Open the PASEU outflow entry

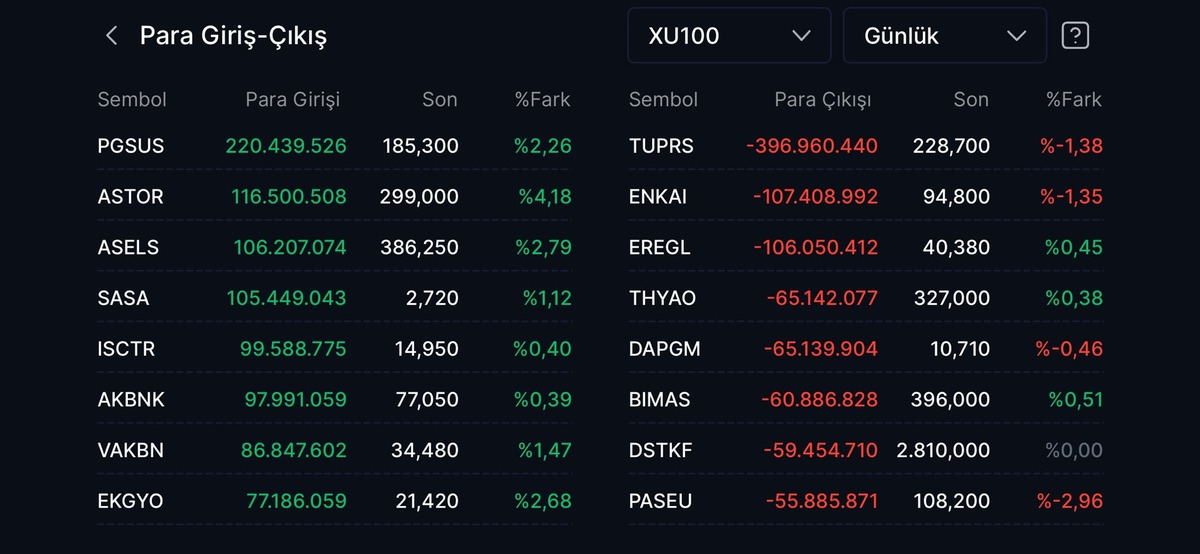866,501
